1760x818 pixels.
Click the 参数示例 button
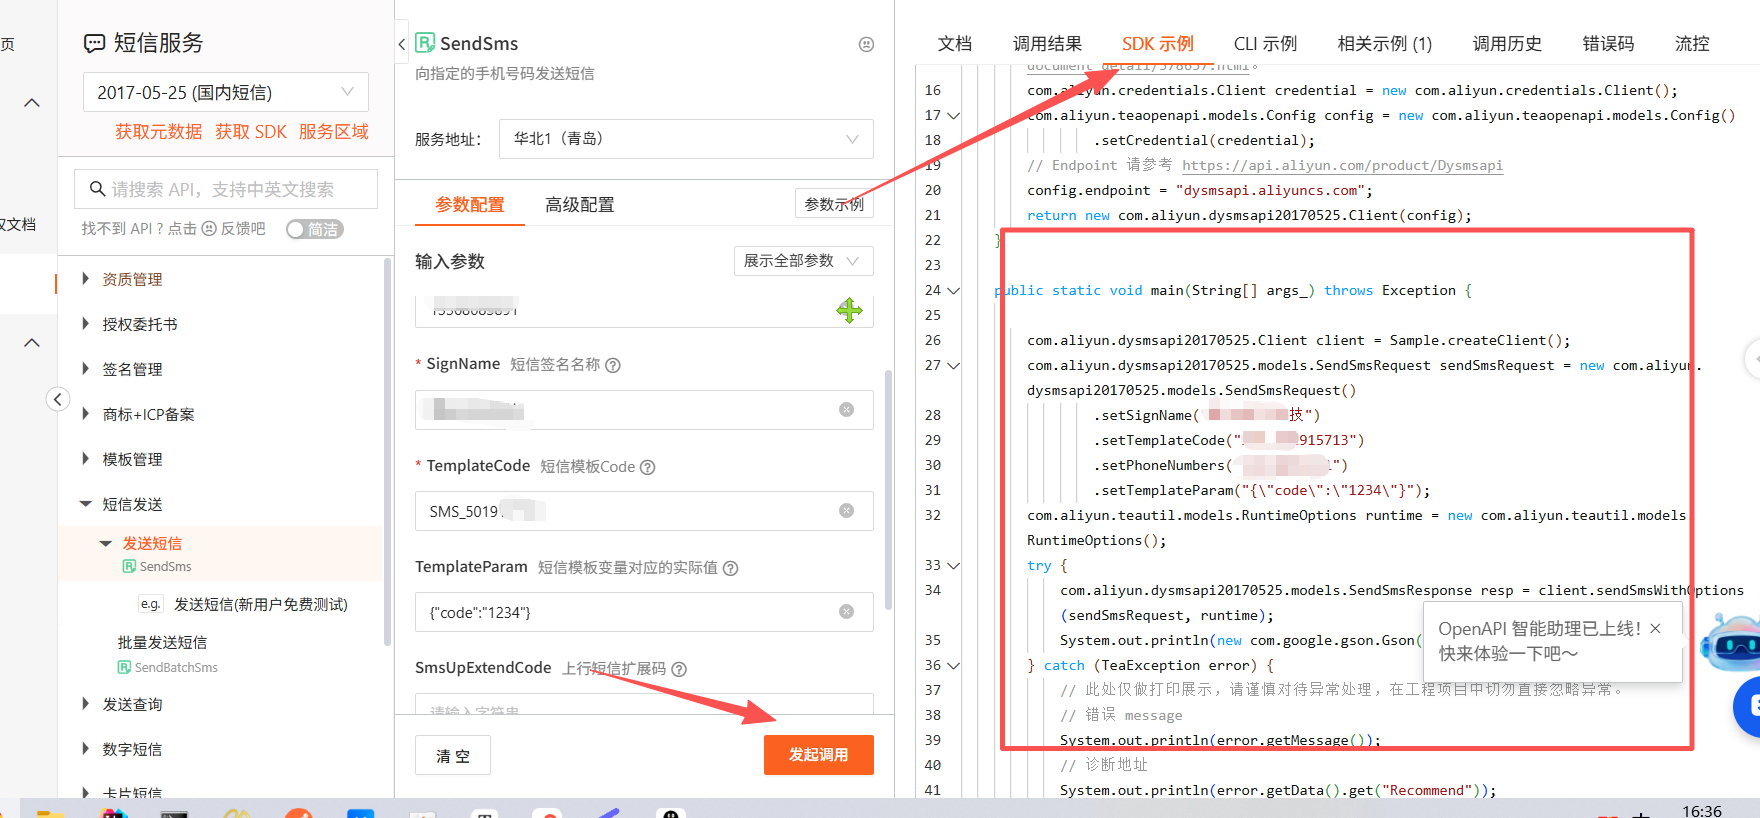tap(834, 204)
